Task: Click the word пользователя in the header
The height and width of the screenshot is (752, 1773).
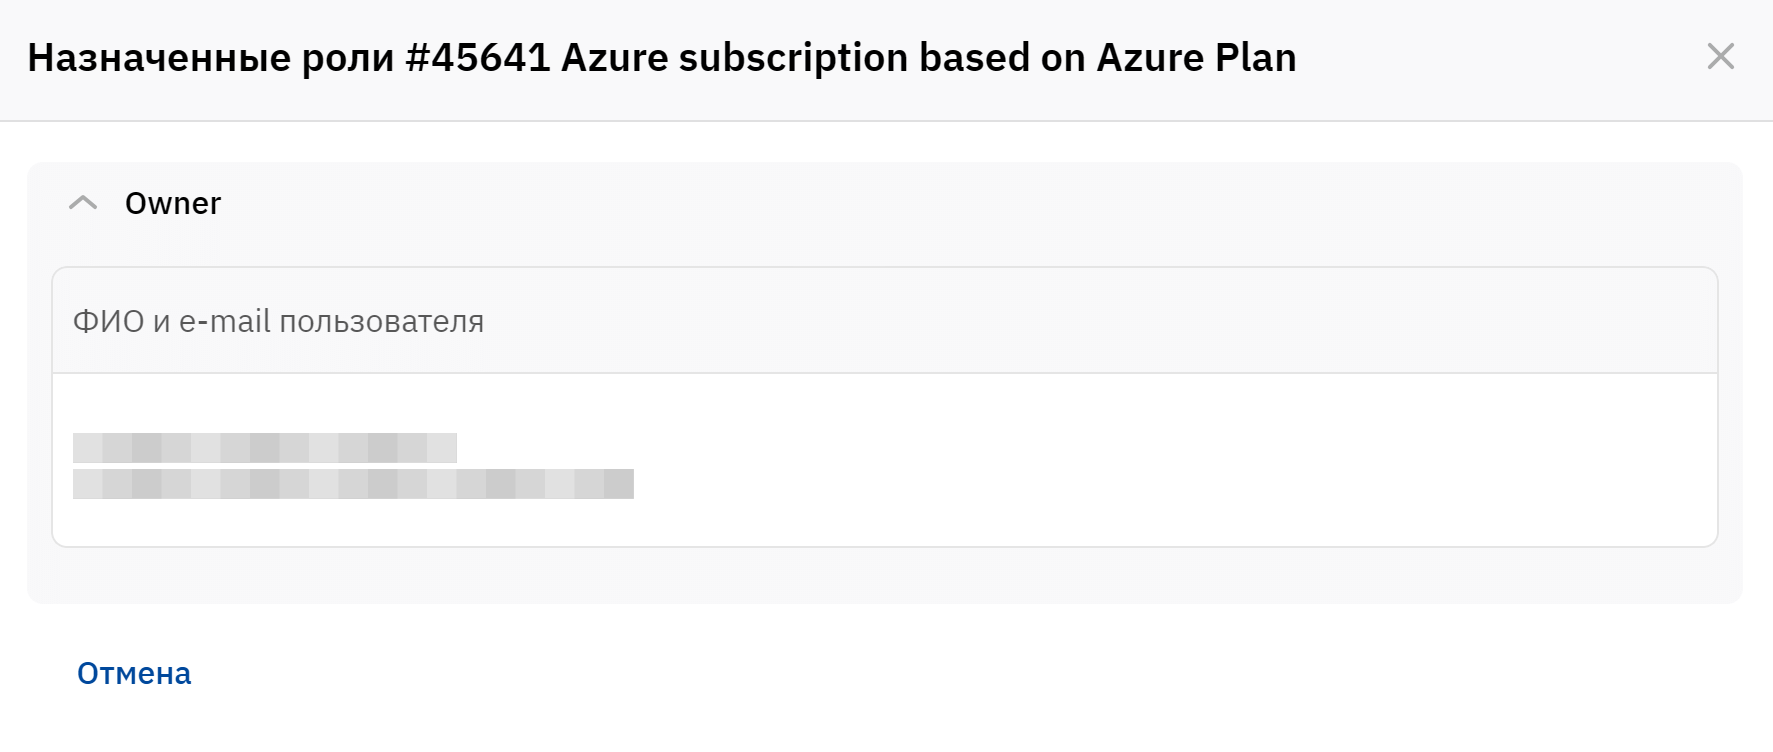Action: click(x=381, y=321)
